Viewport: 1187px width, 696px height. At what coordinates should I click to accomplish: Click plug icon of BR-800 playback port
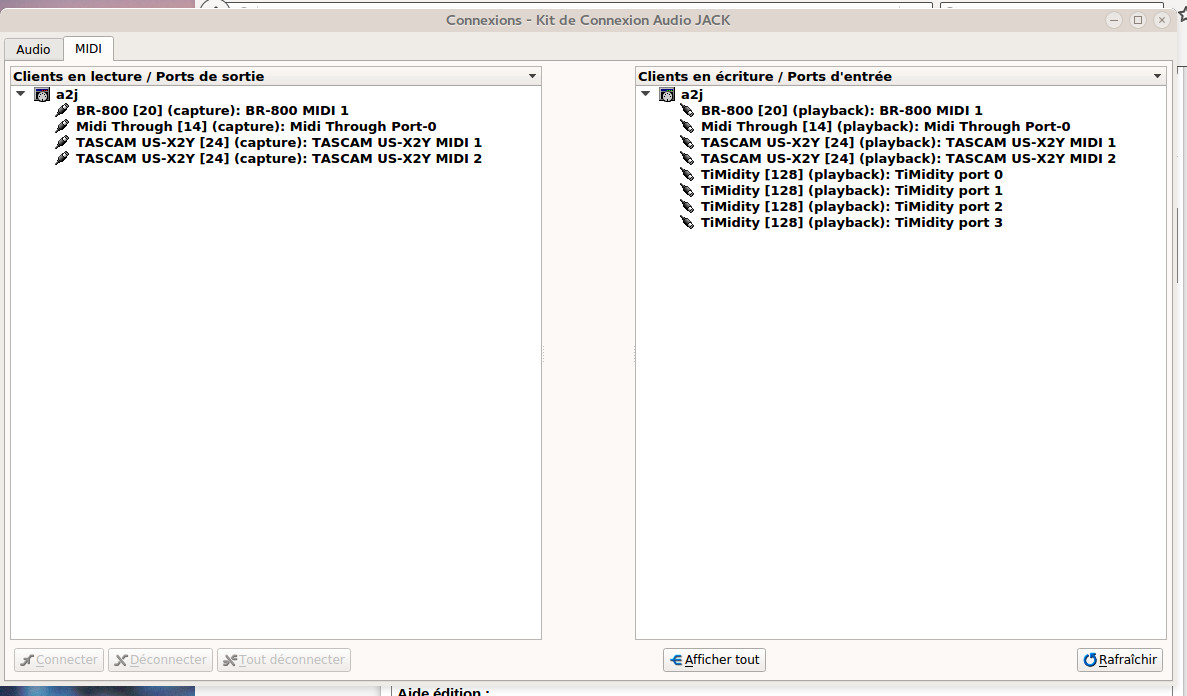click(x=687, y=111)
